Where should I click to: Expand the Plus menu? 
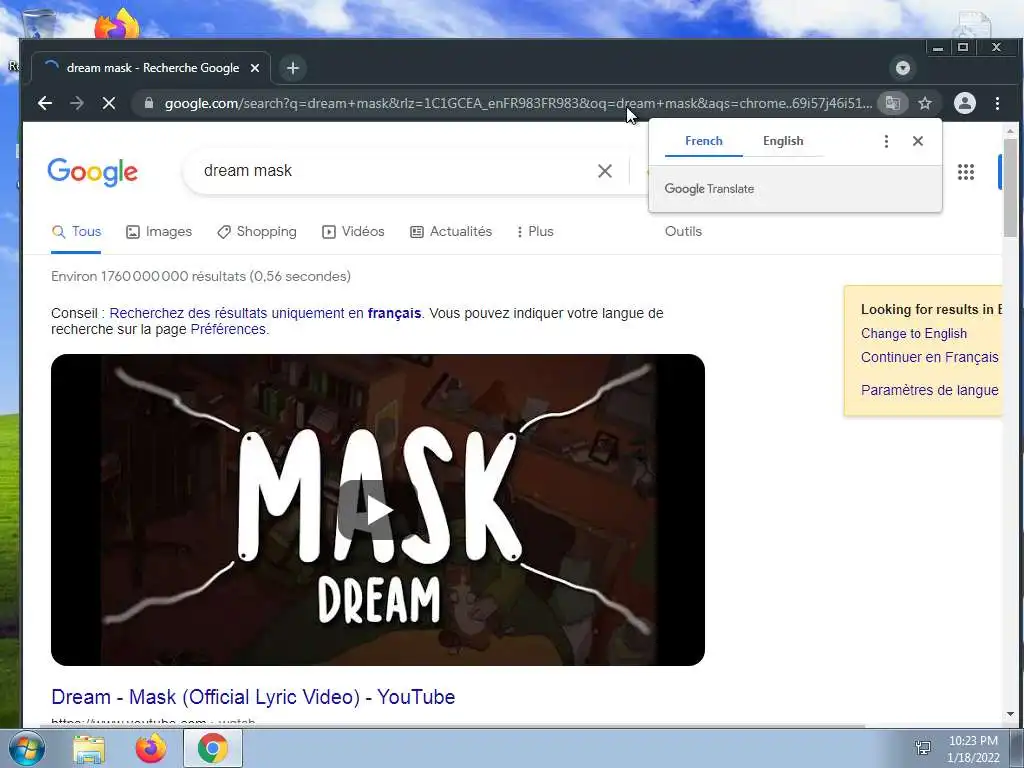(535, 232)
